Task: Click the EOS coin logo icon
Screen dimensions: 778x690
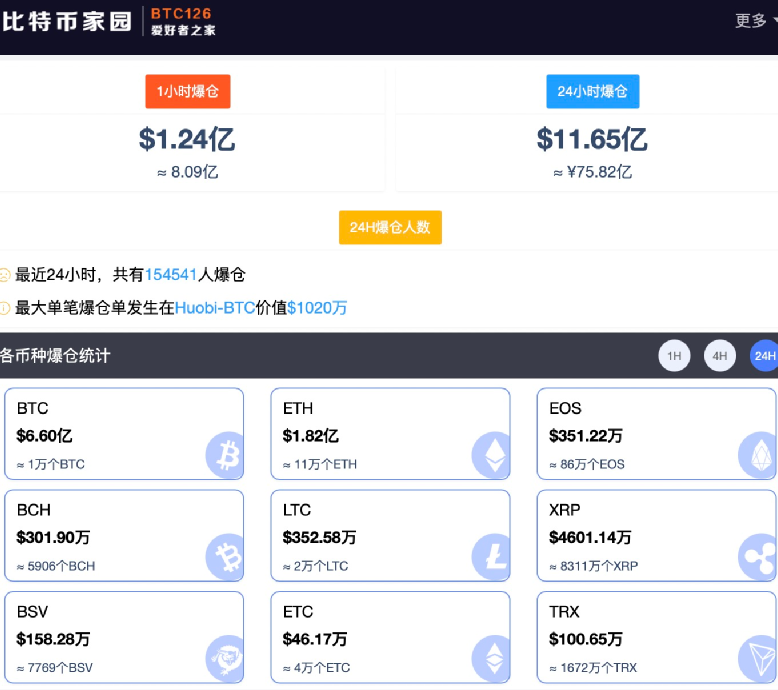Action: point(757,454)
